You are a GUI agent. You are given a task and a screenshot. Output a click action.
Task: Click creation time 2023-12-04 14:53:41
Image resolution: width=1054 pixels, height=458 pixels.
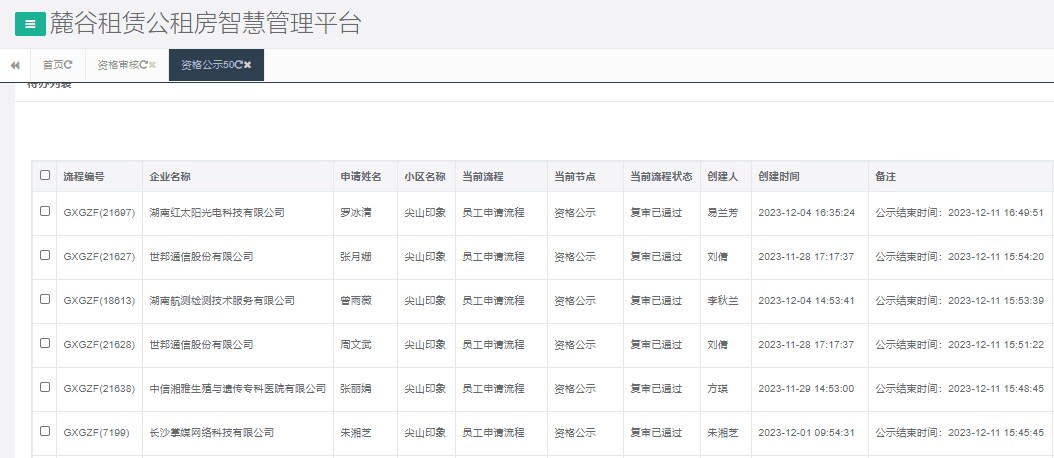(807, 301)
